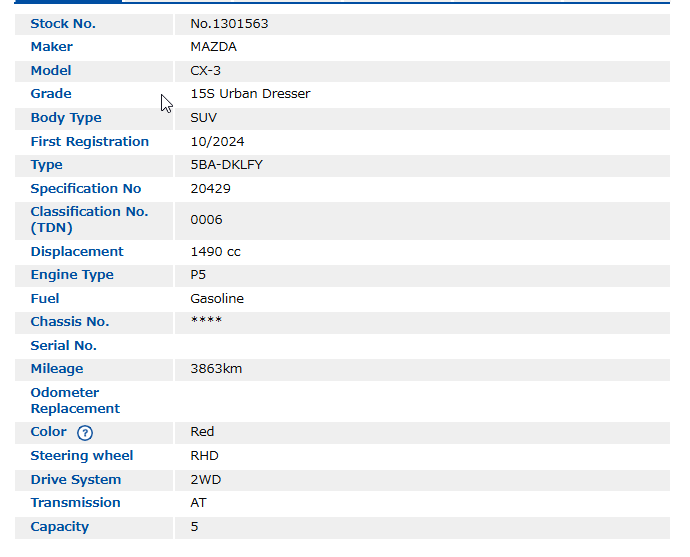
Task: Click the Specification No value 20429
Action: coord(210,189)
